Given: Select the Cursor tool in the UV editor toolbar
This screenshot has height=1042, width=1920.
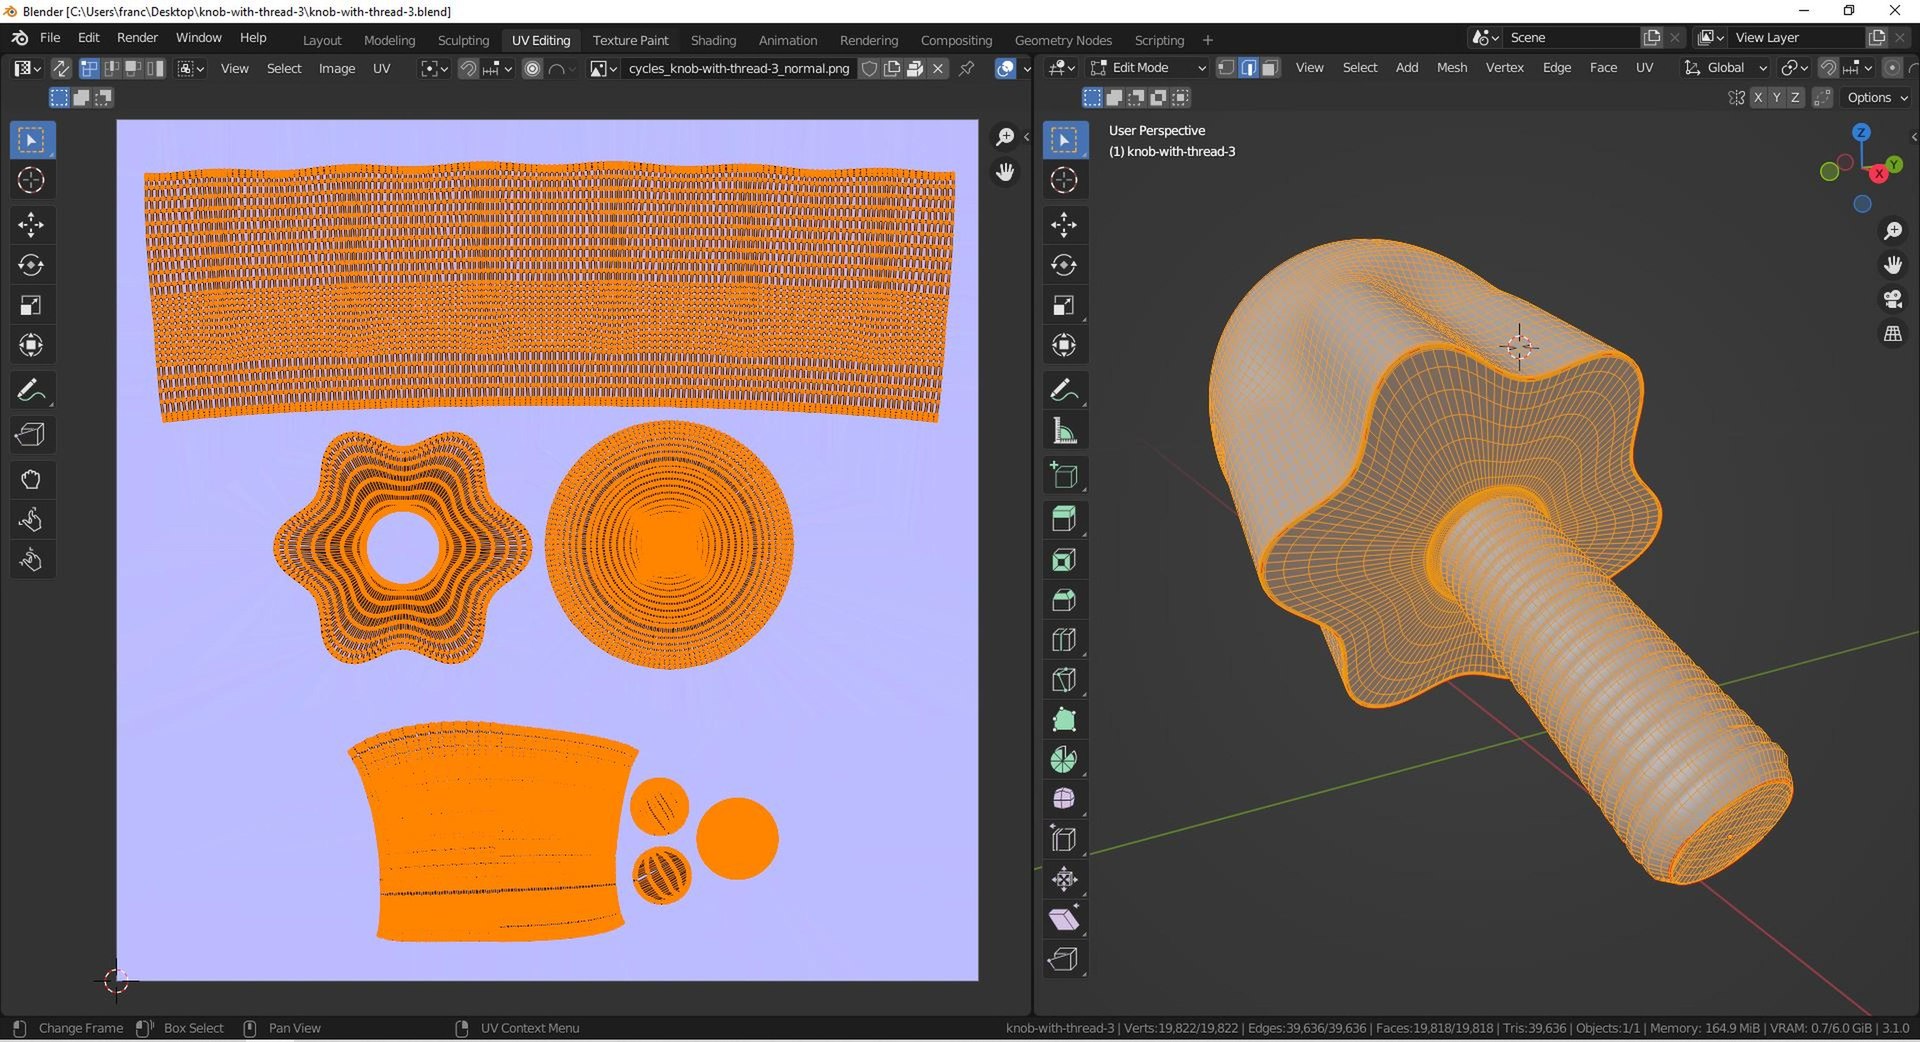Looking at the screenshot, I should (x=31, y=180).
